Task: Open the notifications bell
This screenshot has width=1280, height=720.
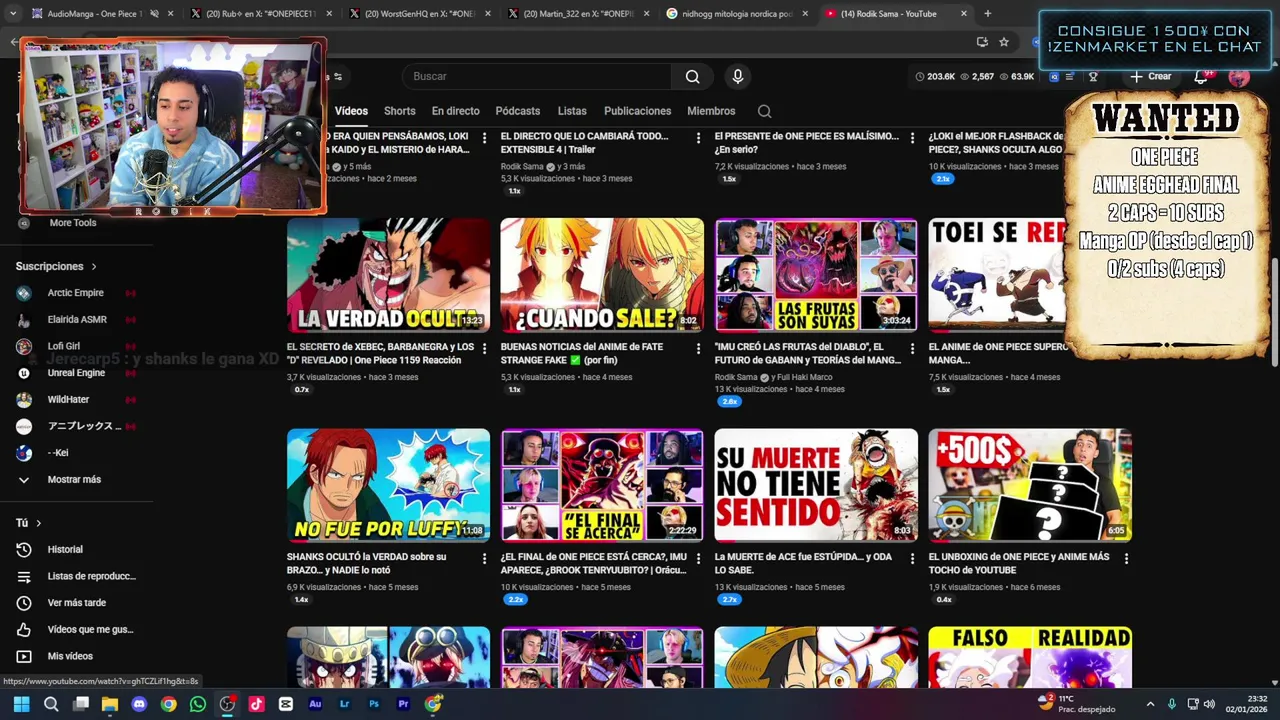Action: tap(1202, 76)
